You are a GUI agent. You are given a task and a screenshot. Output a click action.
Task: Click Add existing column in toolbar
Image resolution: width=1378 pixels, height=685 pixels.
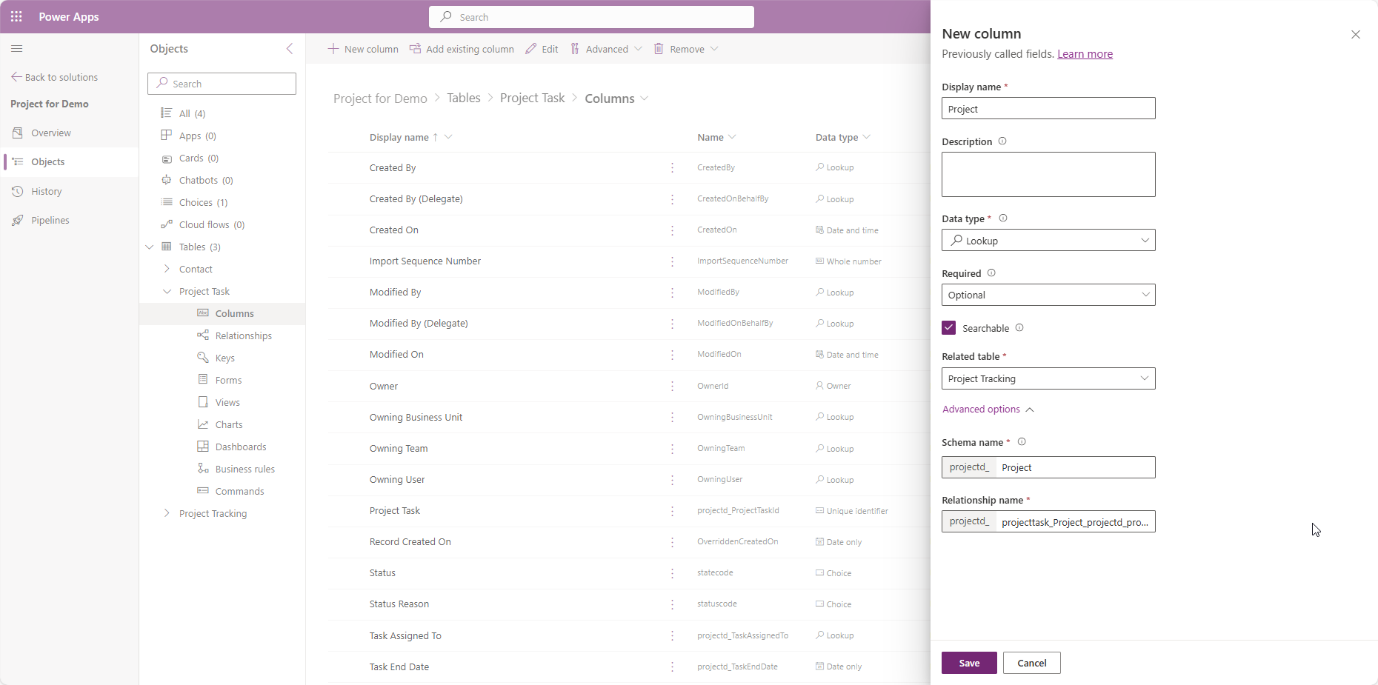click(461, 49)
